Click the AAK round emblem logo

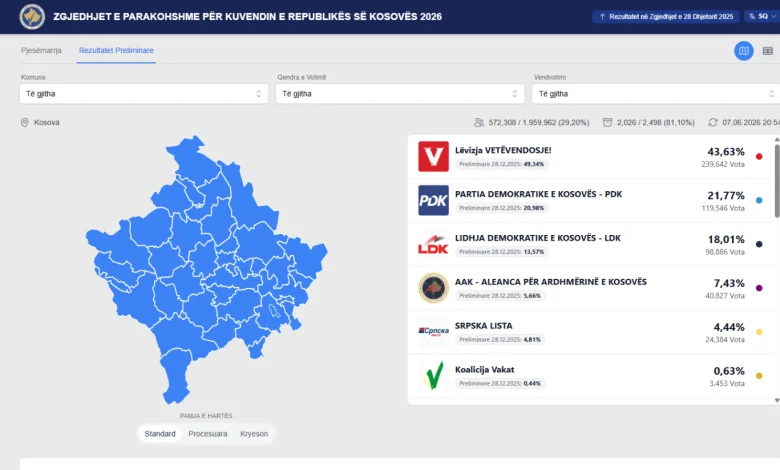433,287
